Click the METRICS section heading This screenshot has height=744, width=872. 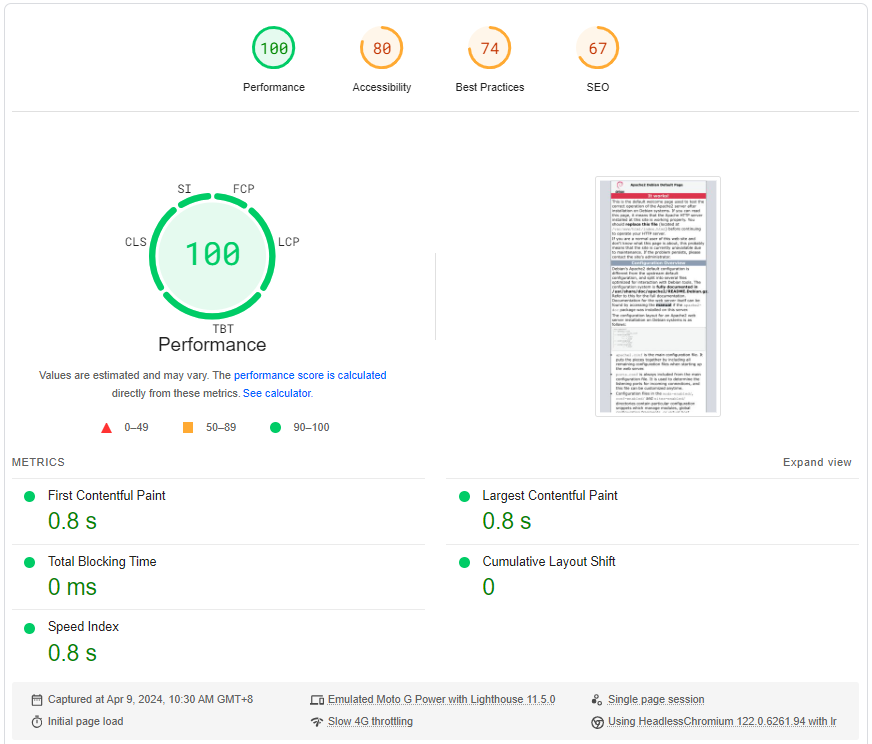(x=38, y=462)
